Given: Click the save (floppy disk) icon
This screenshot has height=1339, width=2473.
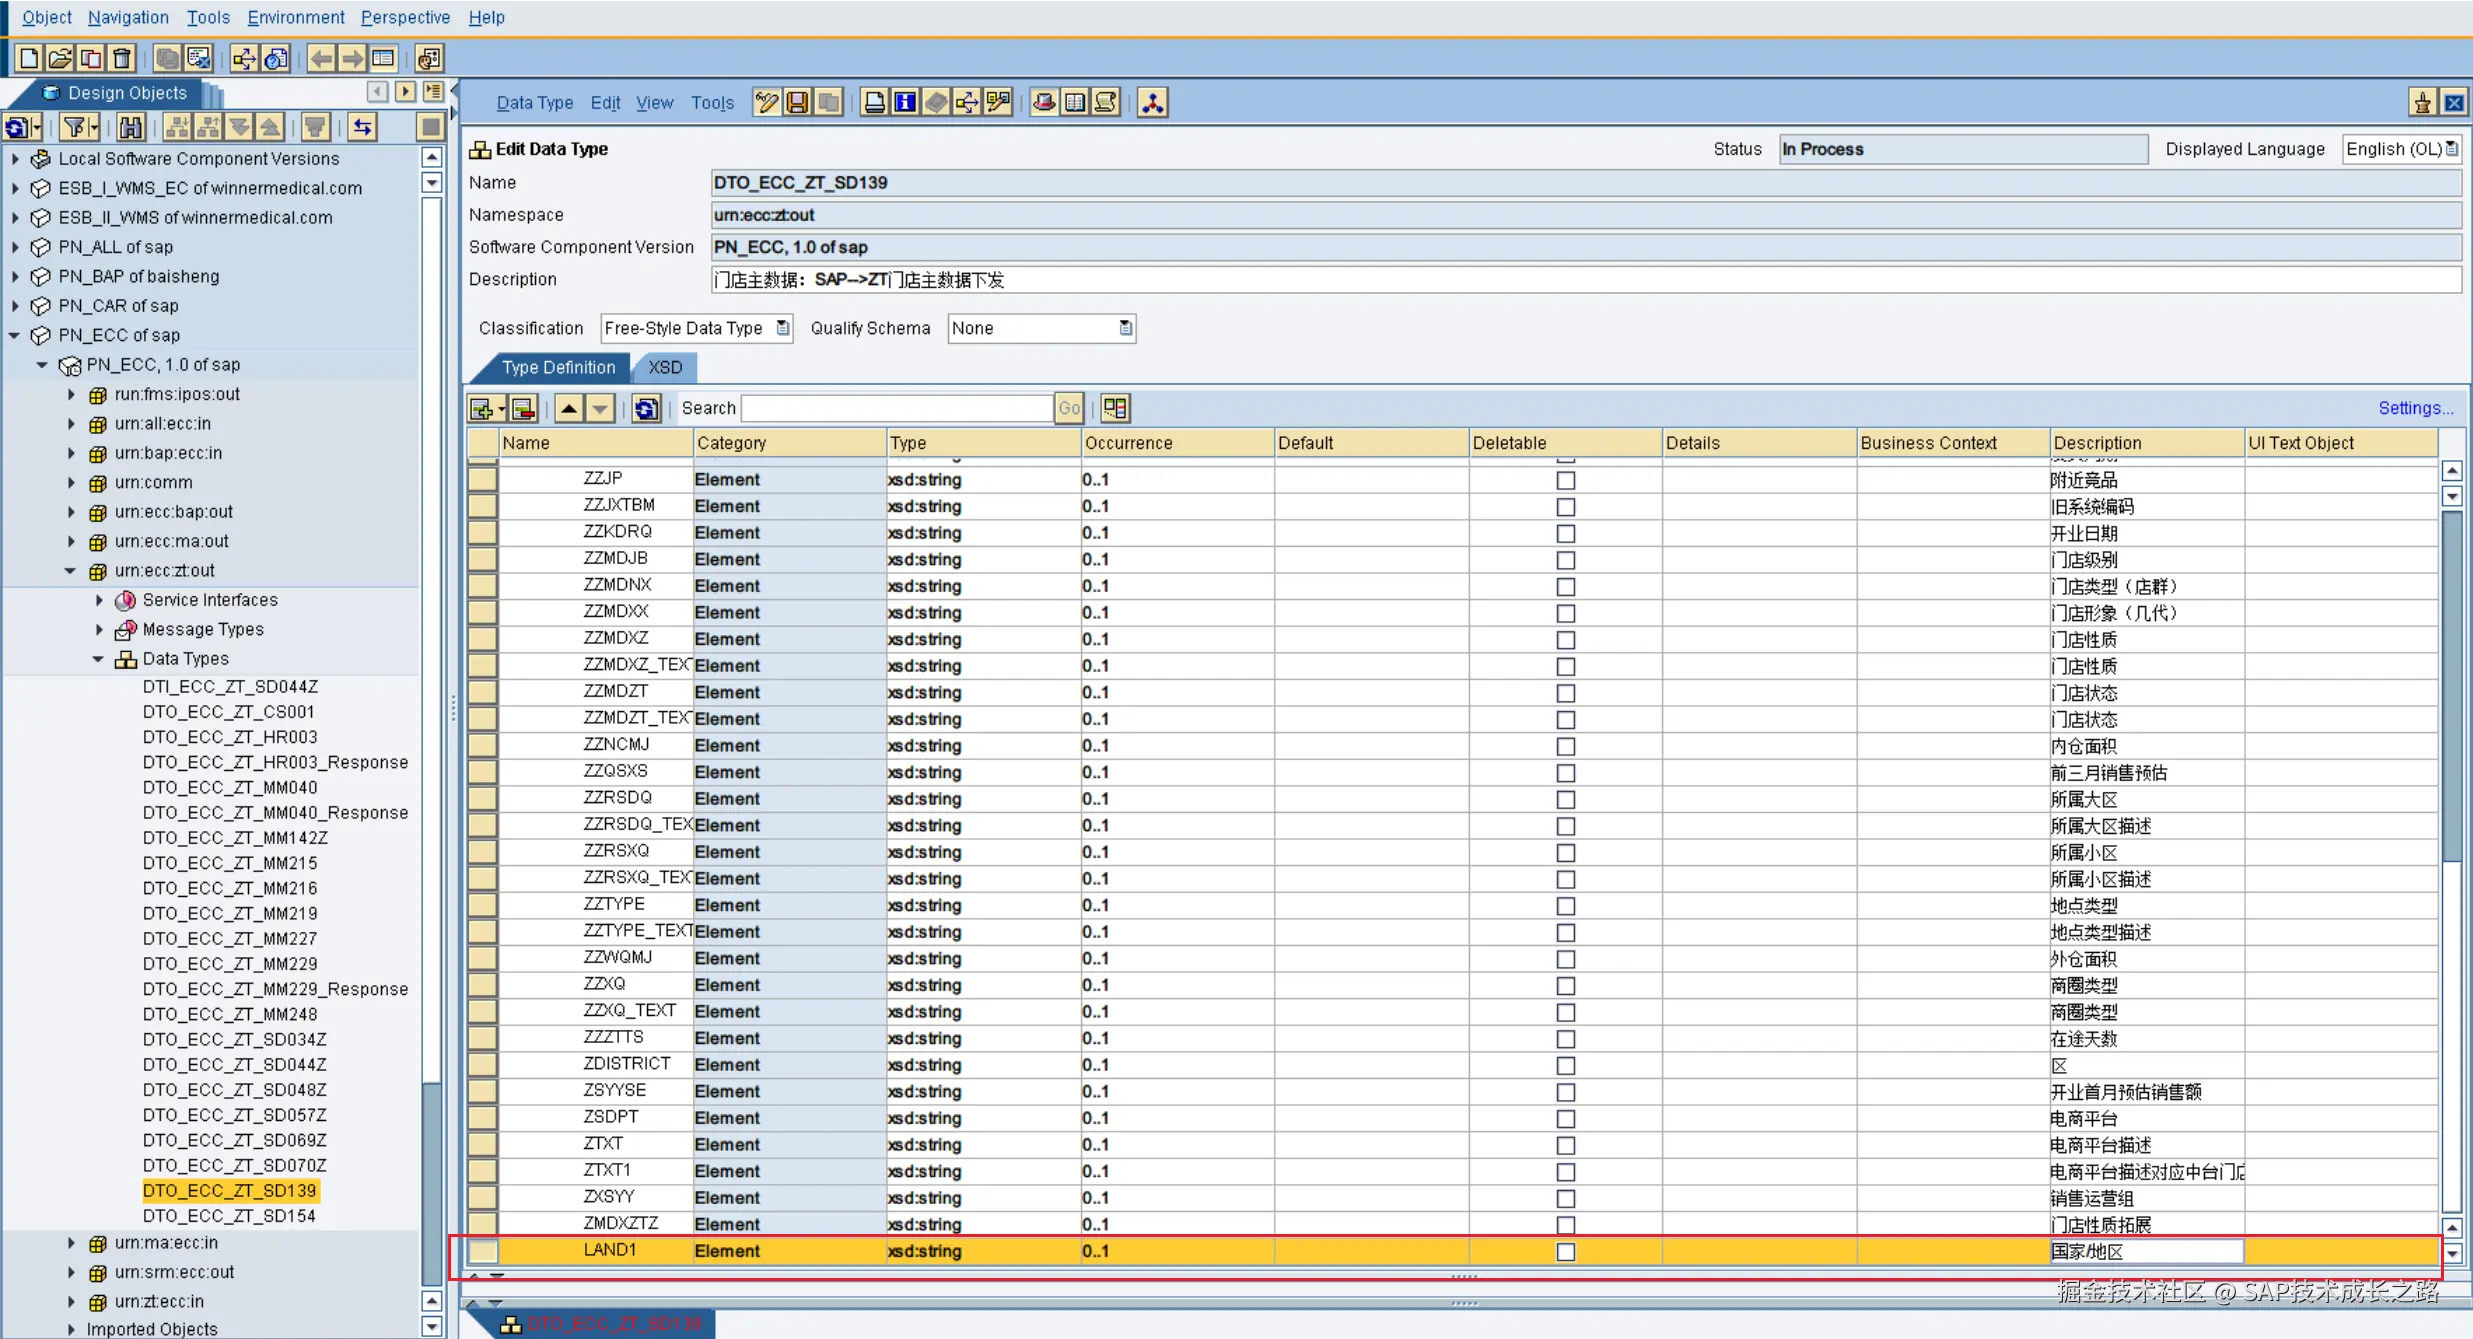Looking at the screenshot, I should pyautogui.click(x=797, y=103).
